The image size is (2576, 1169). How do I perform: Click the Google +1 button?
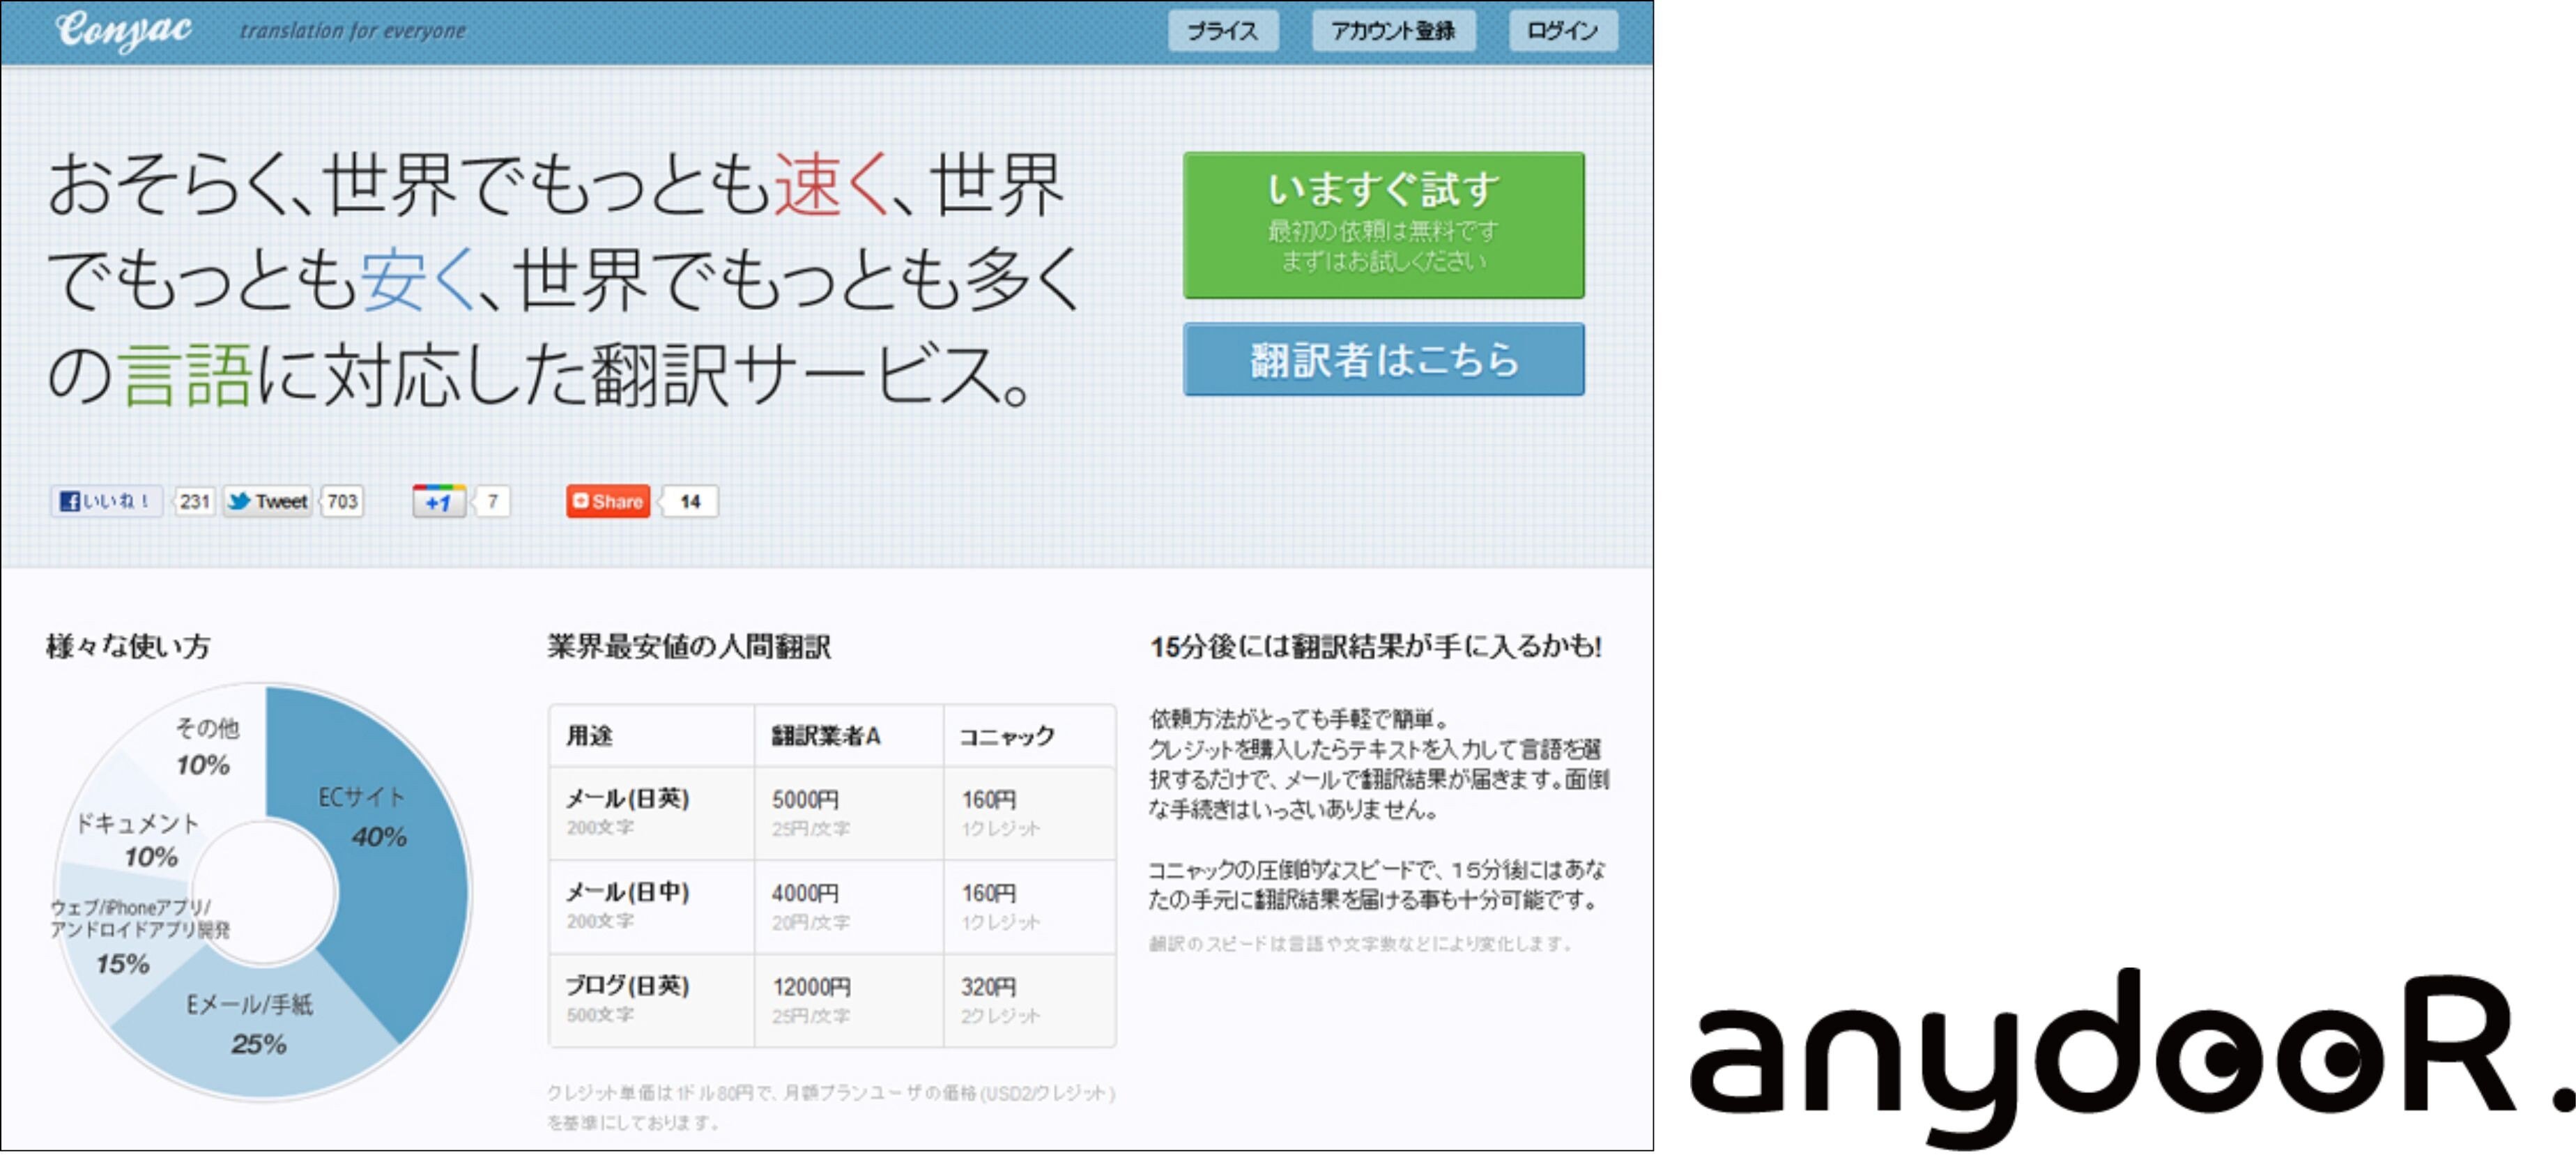pos(439,501)
